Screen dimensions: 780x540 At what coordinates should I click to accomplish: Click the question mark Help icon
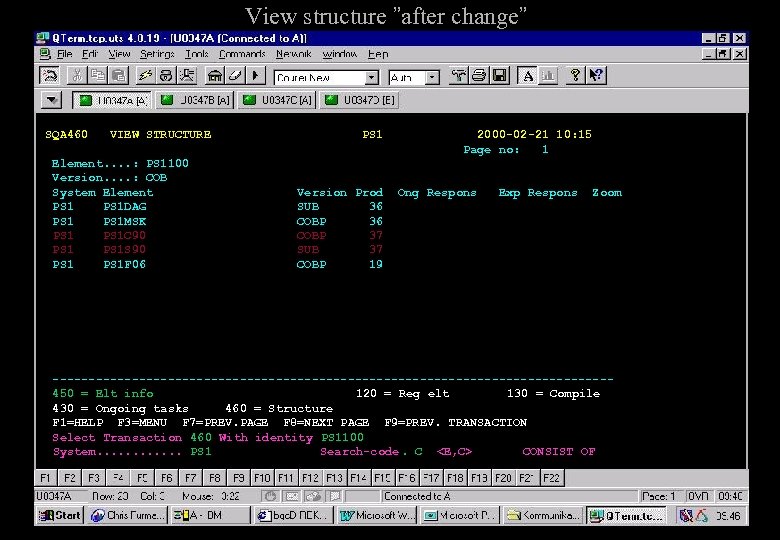click(576, 76)
